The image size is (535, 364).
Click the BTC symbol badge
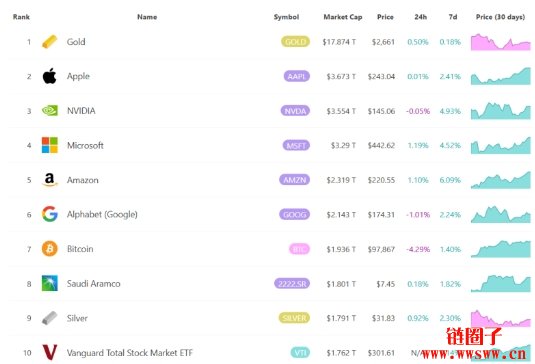(x=299, y=249)
